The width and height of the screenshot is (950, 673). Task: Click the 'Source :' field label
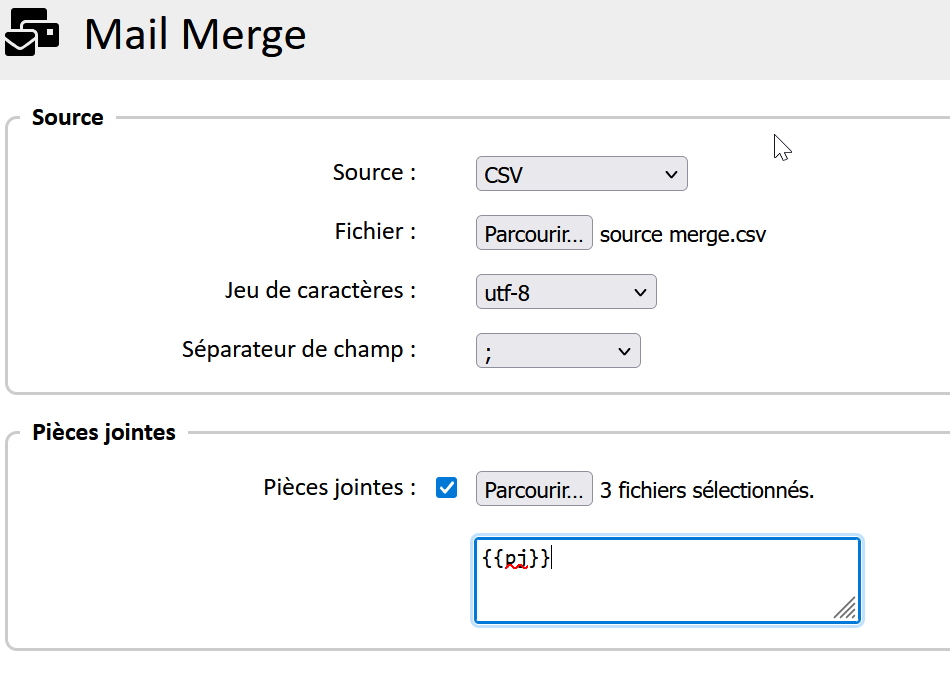(x=374, y=173)
